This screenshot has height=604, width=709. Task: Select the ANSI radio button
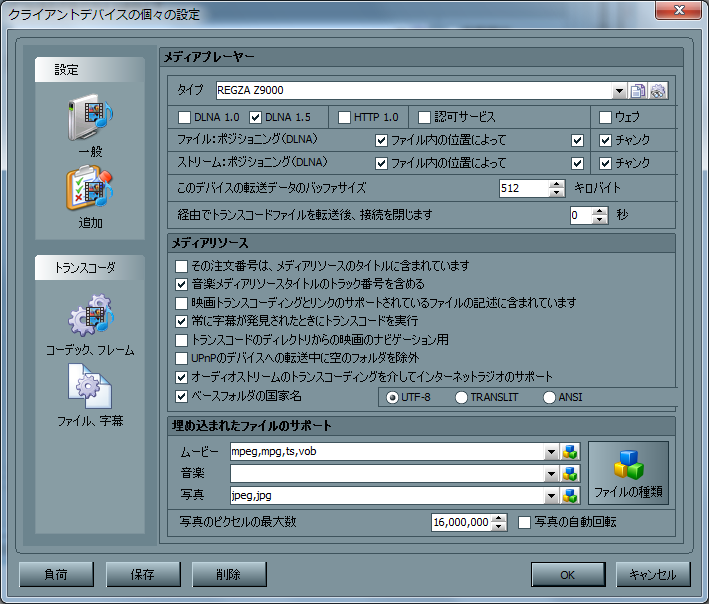[549, 397]
